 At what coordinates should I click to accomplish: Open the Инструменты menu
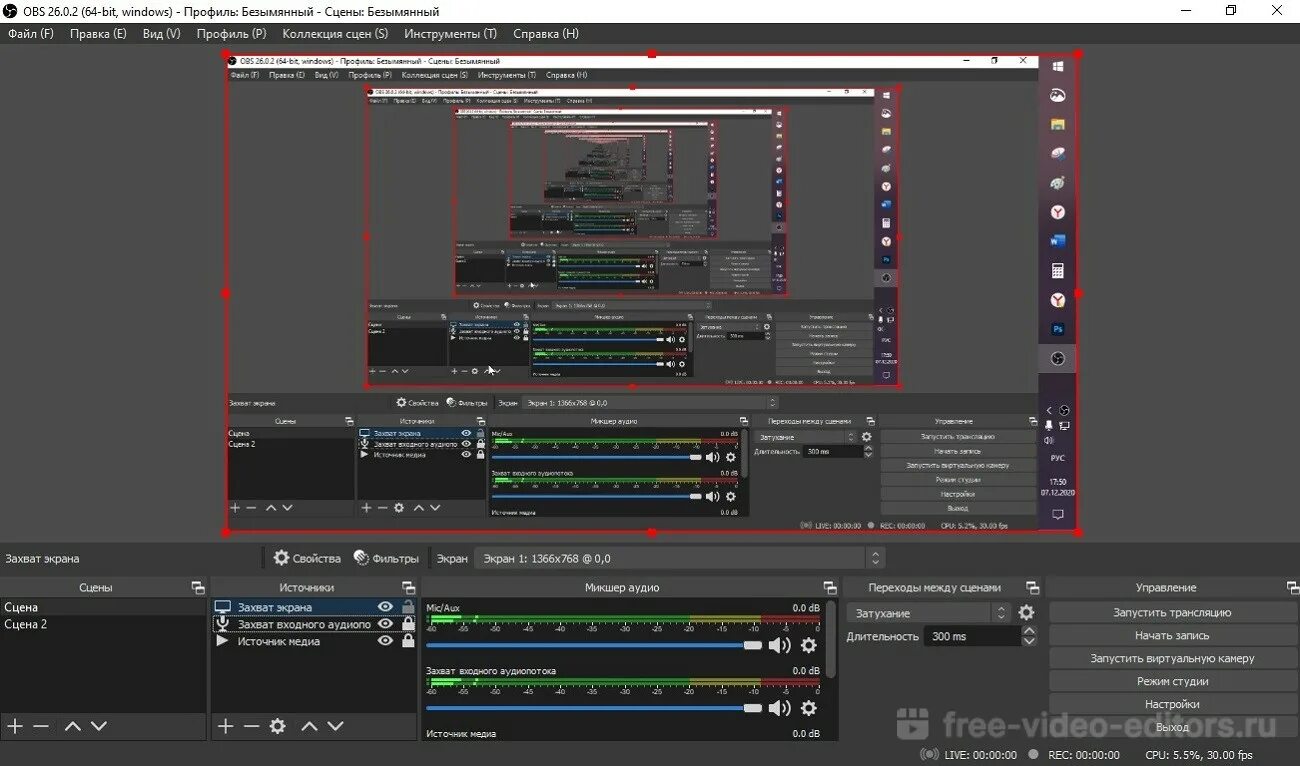450,33
